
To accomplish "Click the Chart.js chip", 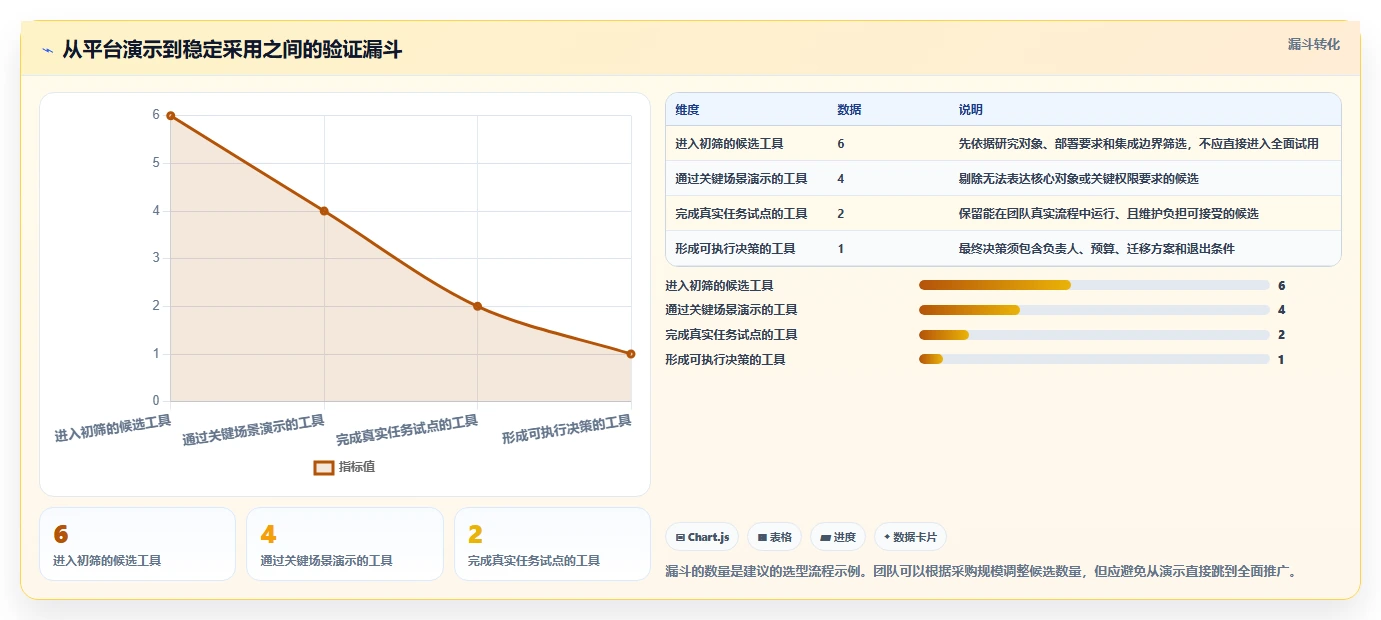I will point(703,537).
